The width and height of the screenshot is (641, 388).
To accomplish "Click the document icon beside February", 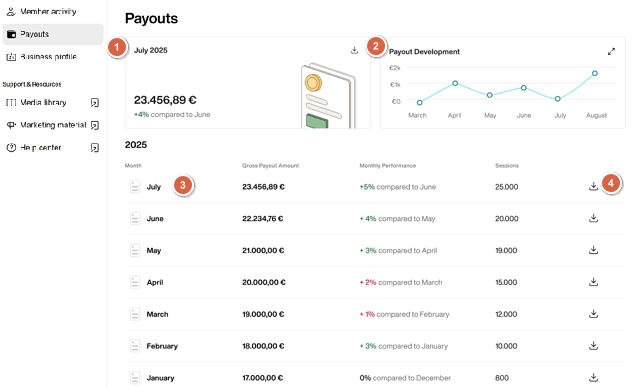I will (134, 346).
